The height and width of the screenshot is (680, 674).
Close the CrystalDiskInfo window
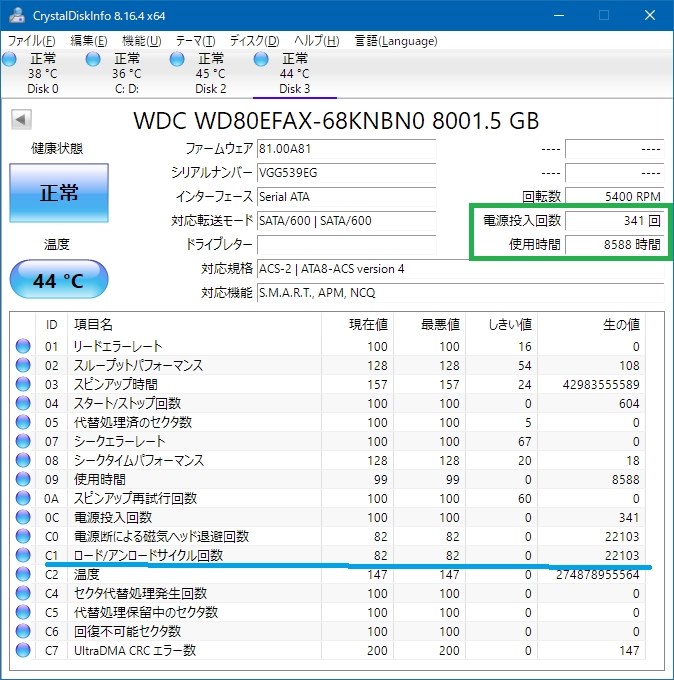650,16
